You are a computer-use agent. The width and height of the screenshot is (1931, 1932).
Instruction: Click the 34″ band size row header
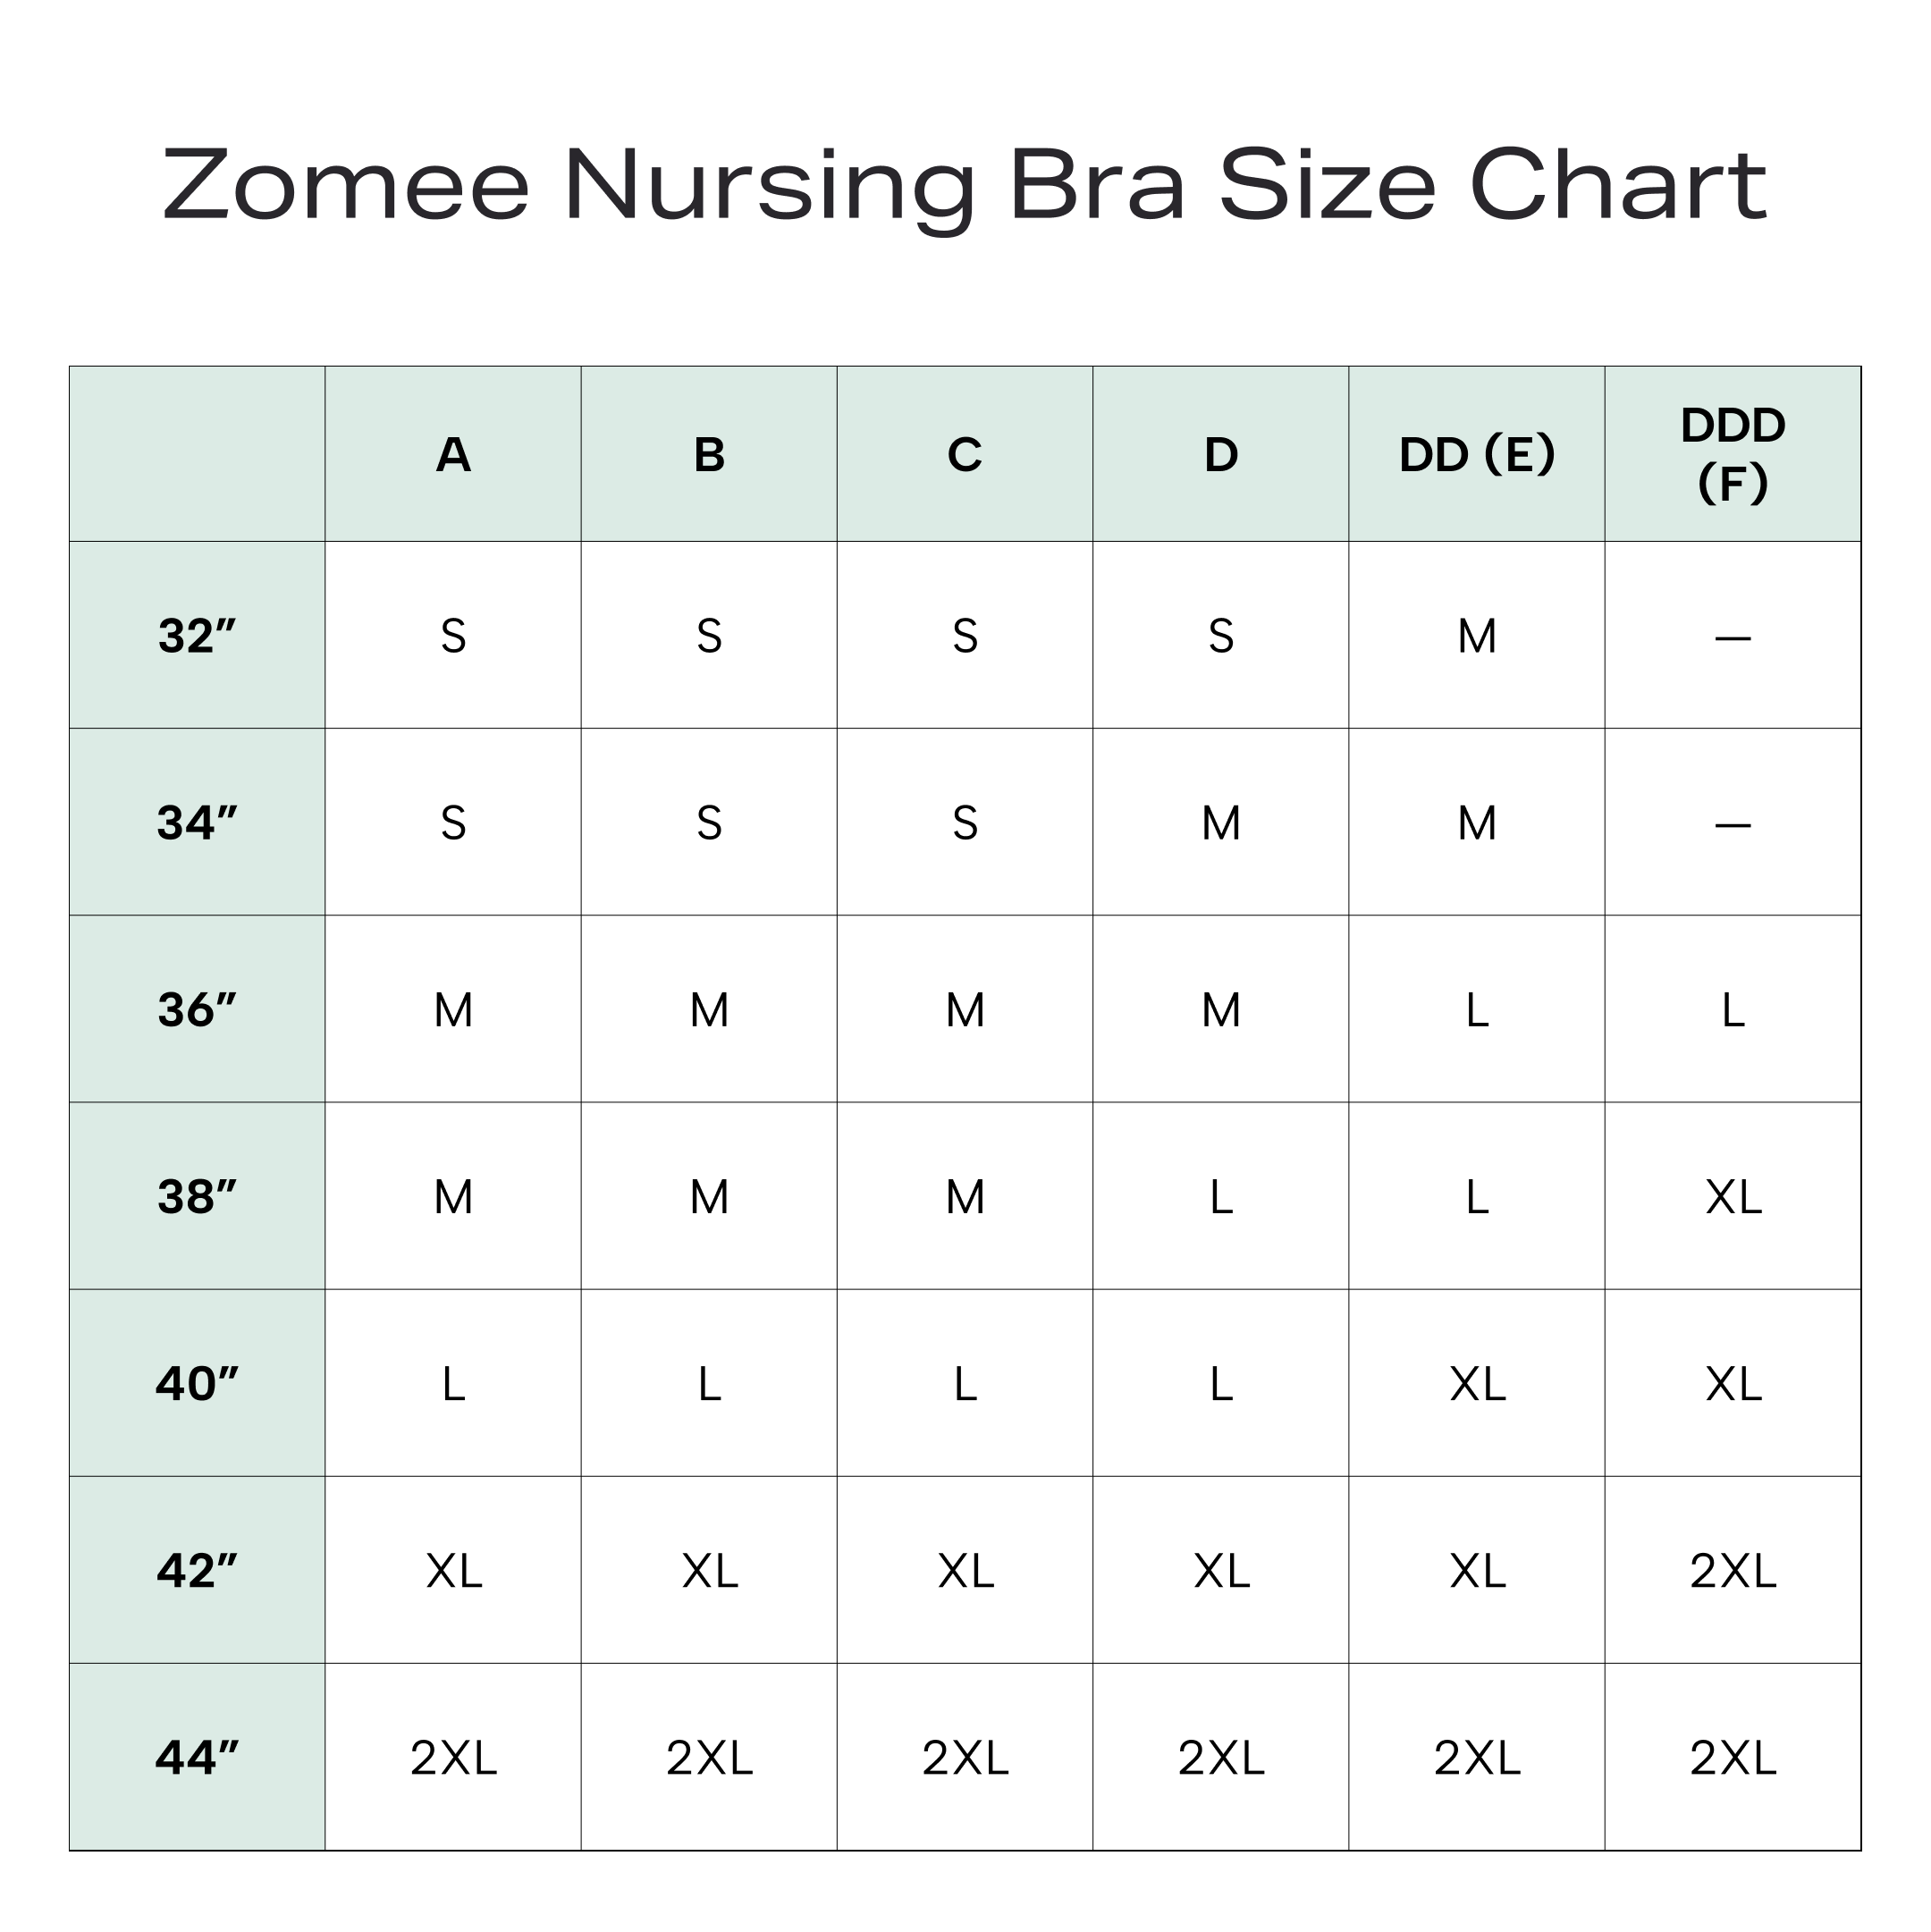tap(197, 823)
